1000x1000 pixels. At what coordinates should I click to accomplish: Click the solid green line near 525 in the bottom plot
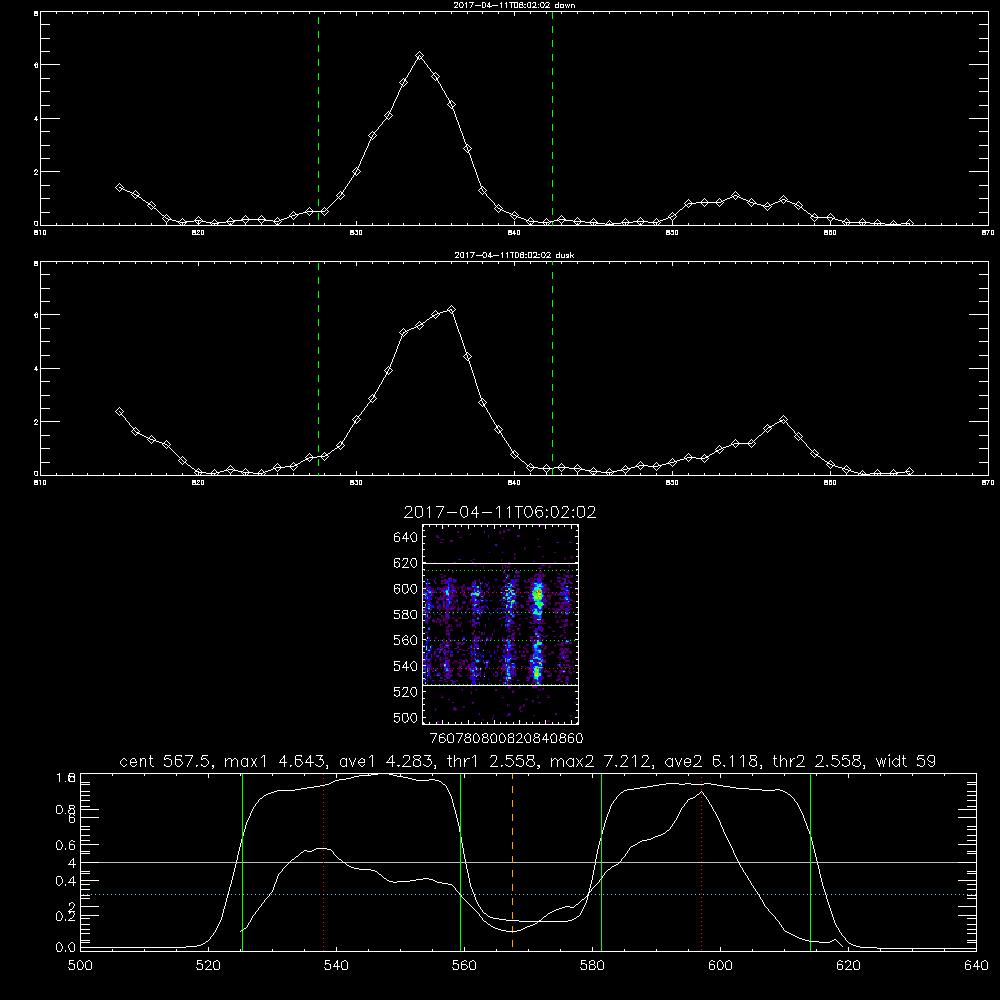pos(242,861)
